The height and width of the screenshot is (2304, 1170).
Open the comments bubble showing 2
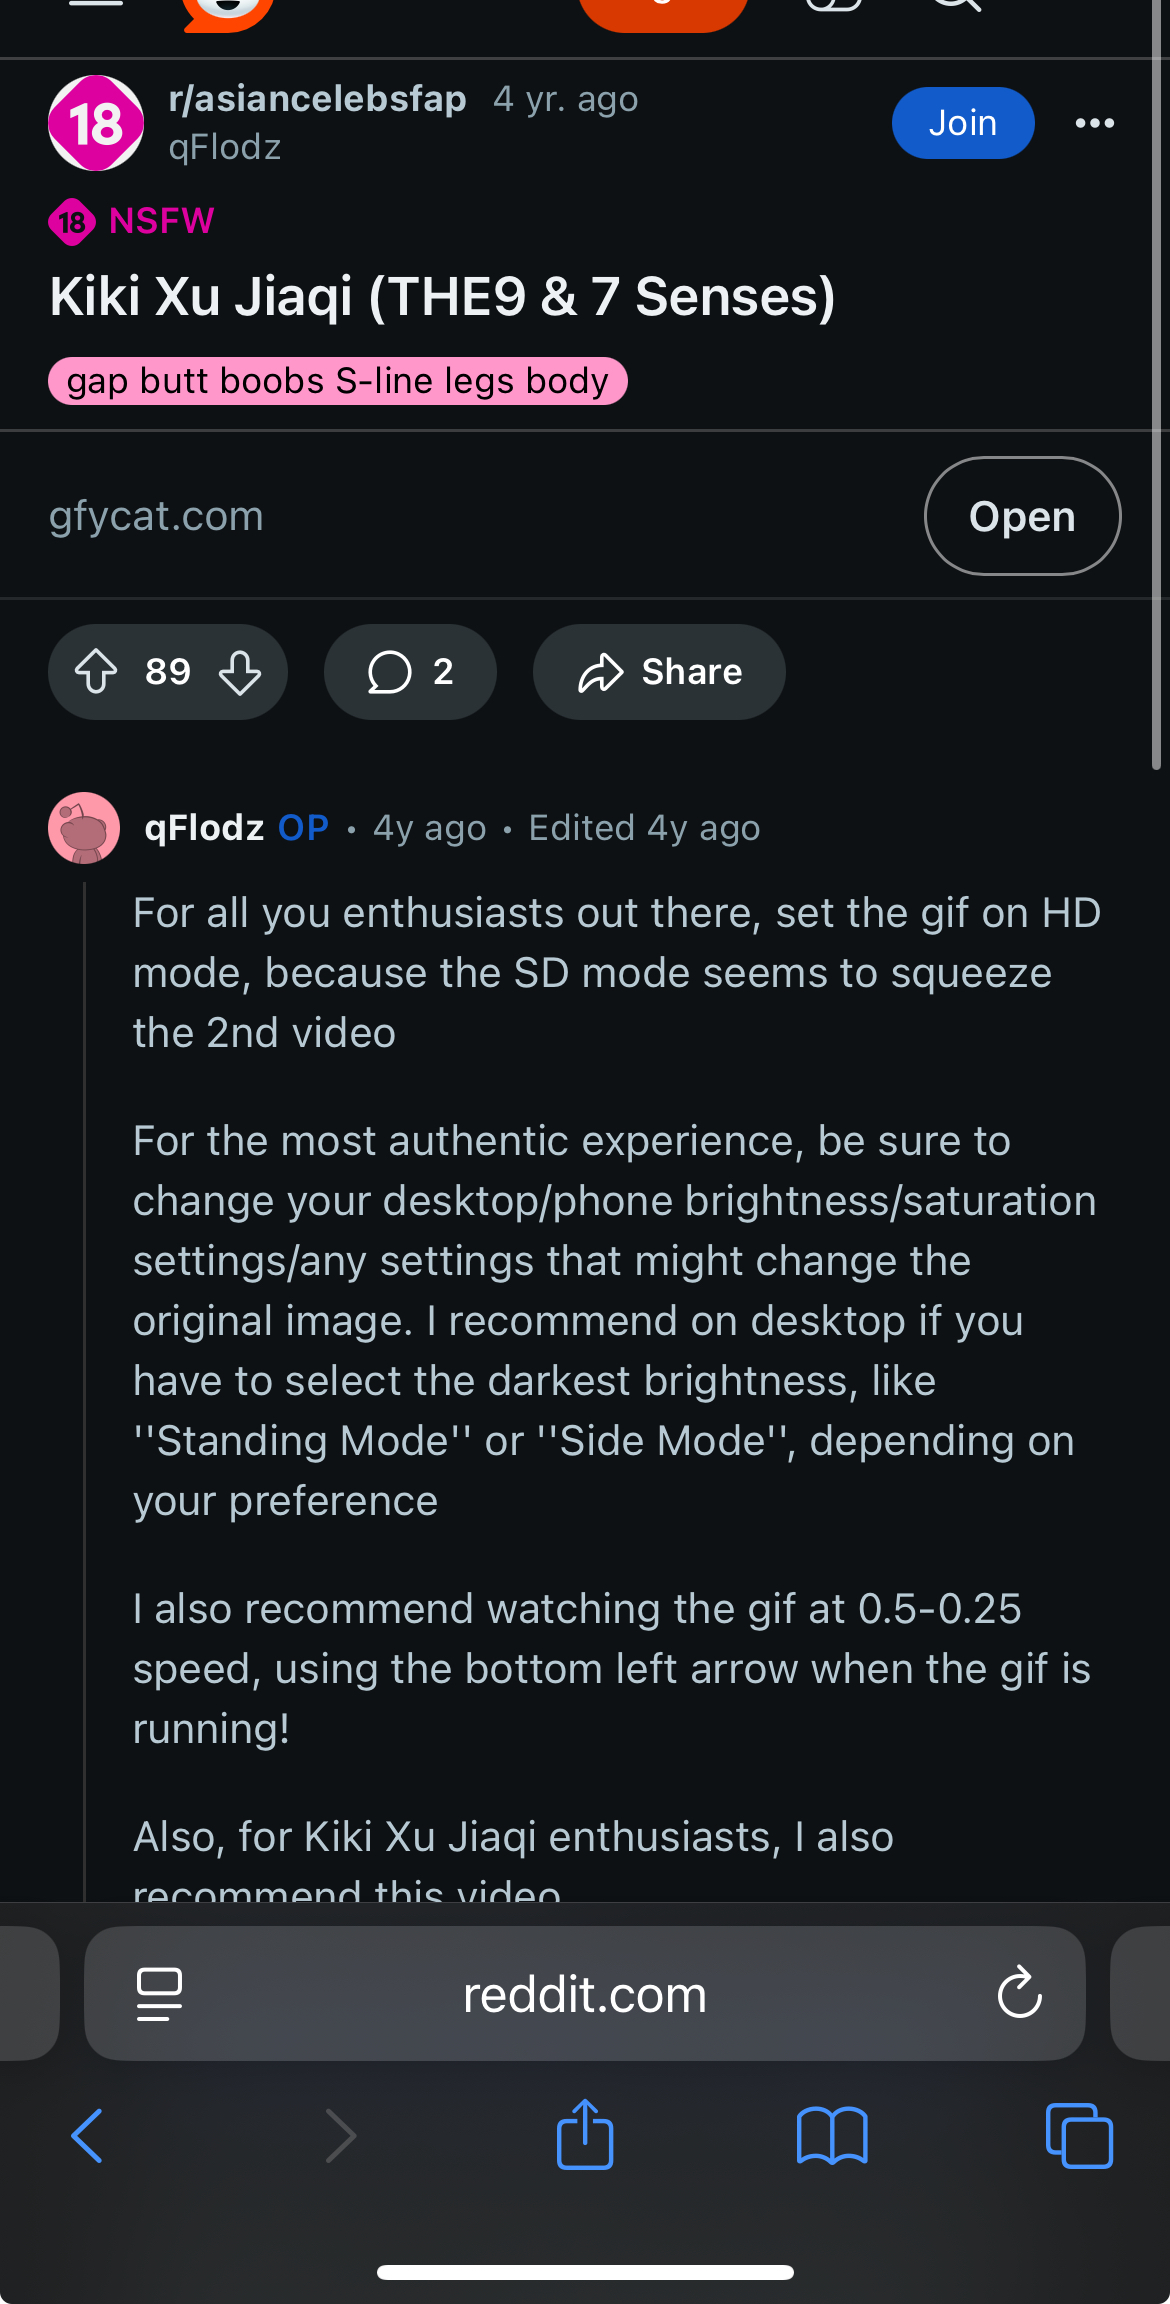[x=410, y=672]
